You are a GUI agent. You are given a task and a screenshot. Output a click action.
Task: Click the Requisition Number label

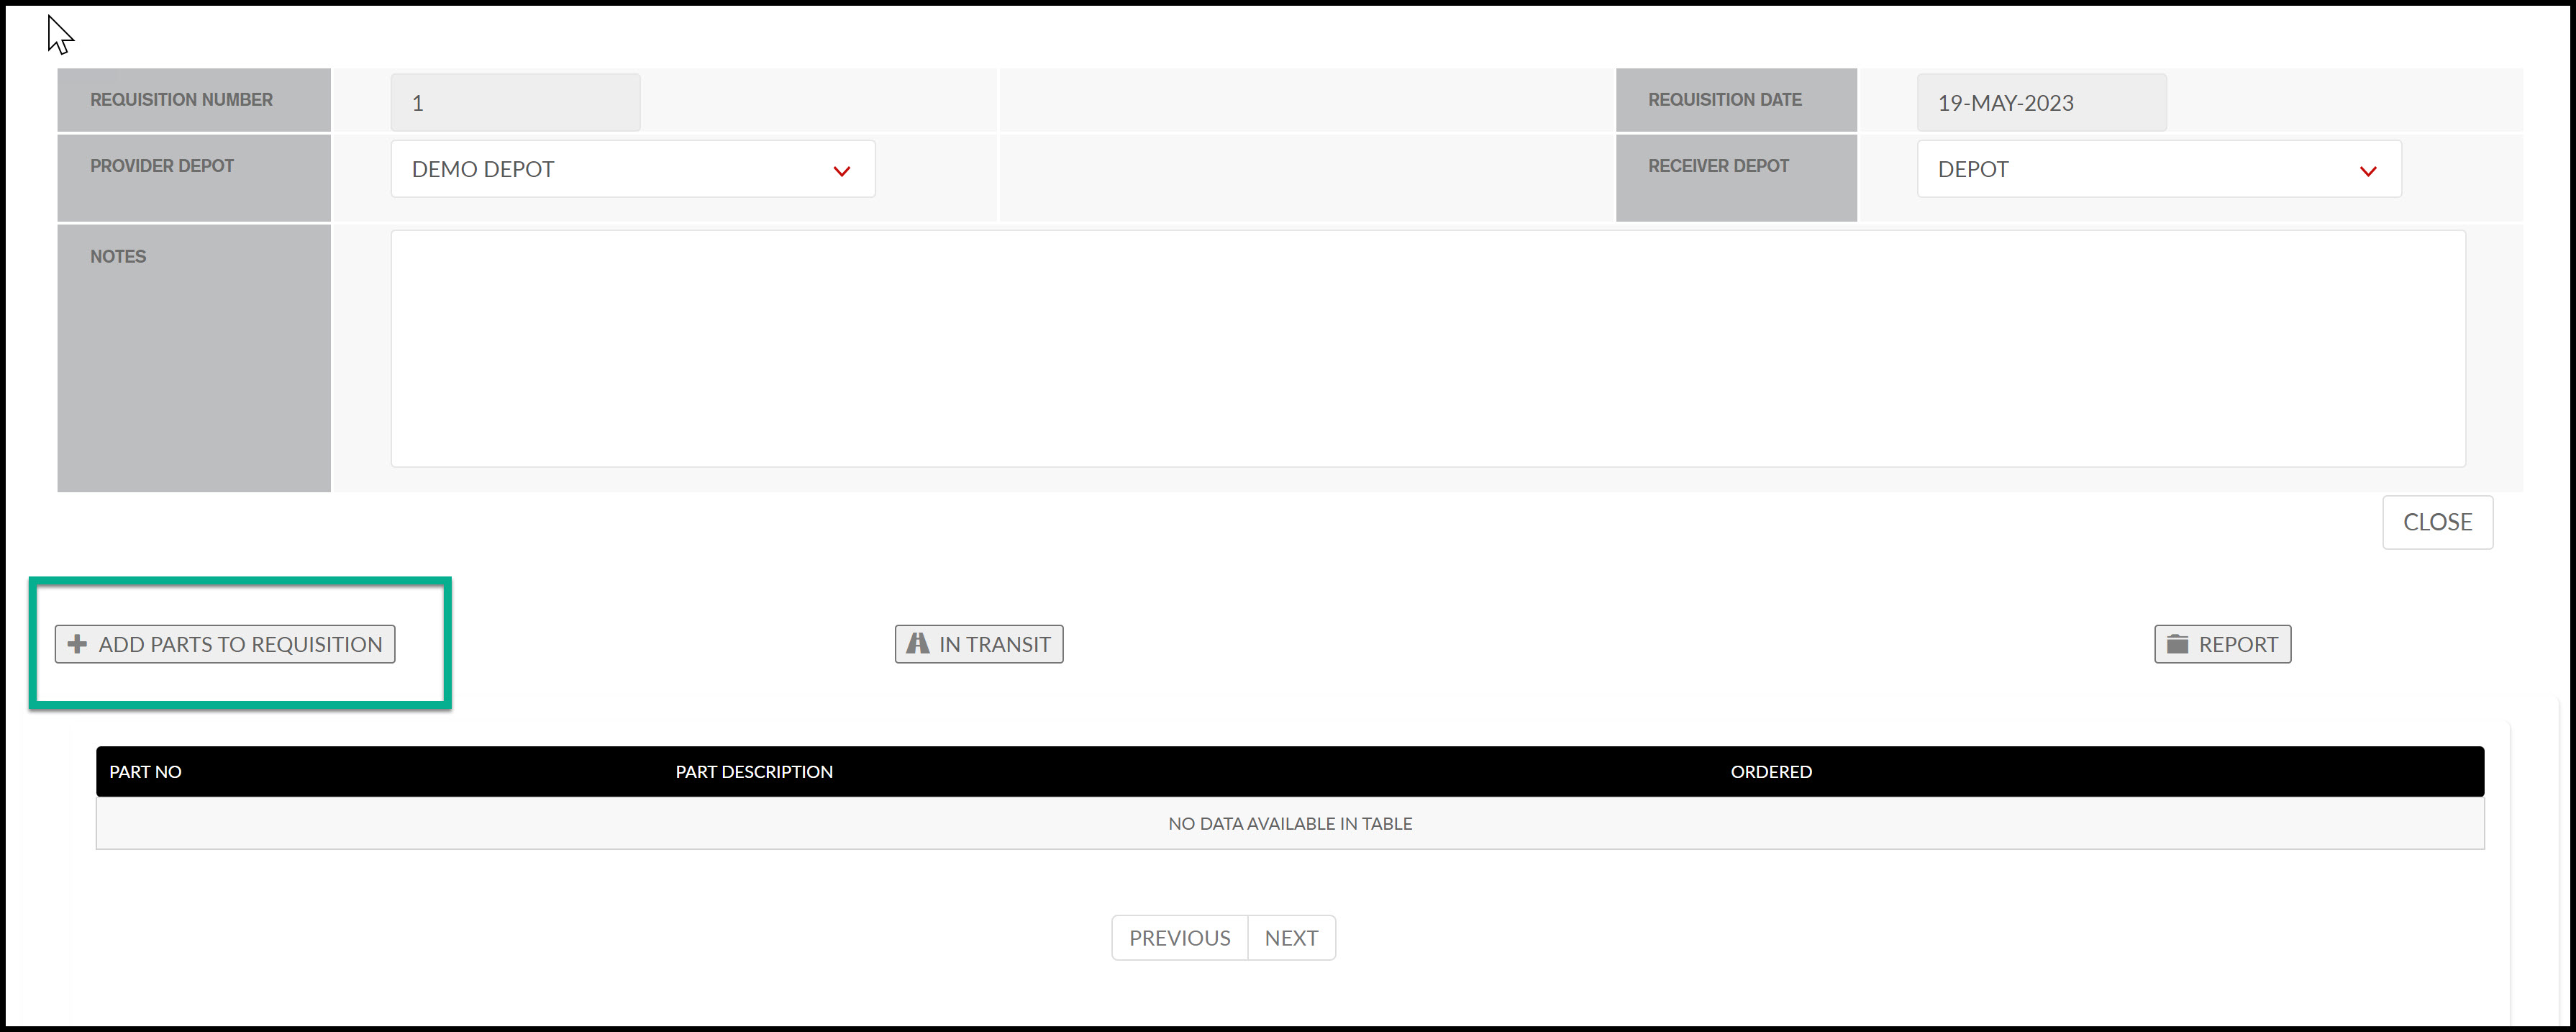click(181, 100)
